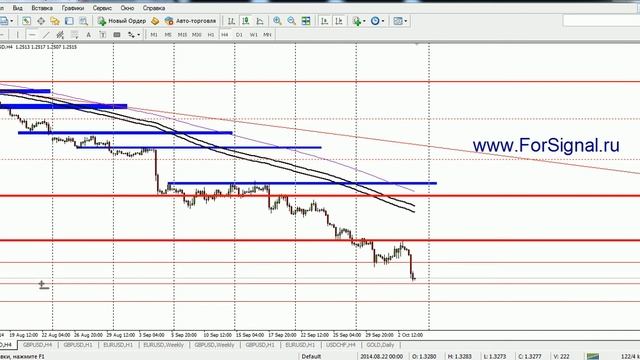
Task: Open the Справка menu
Action: click(x=154, y=8)
